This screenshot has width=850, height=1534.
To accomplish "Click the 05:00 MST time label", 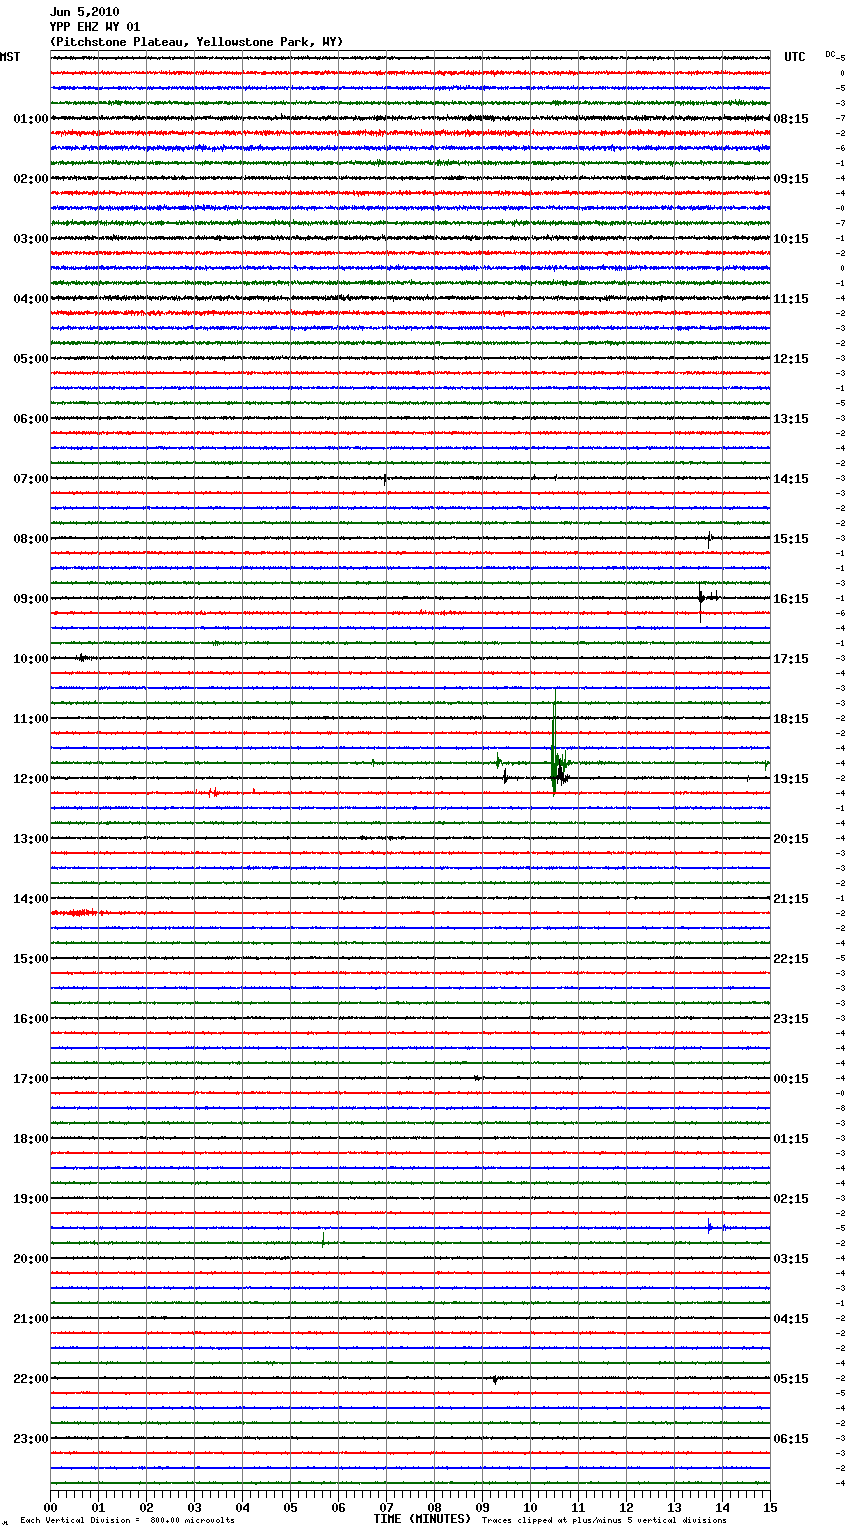I will click(x=30, y=359).
